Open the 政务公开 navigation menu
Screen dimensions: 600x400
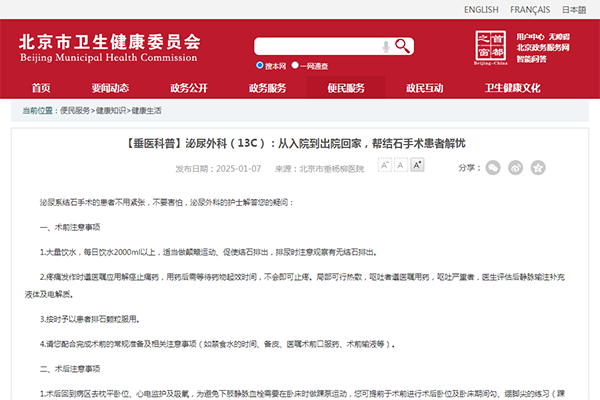click(x=189, y=88)
